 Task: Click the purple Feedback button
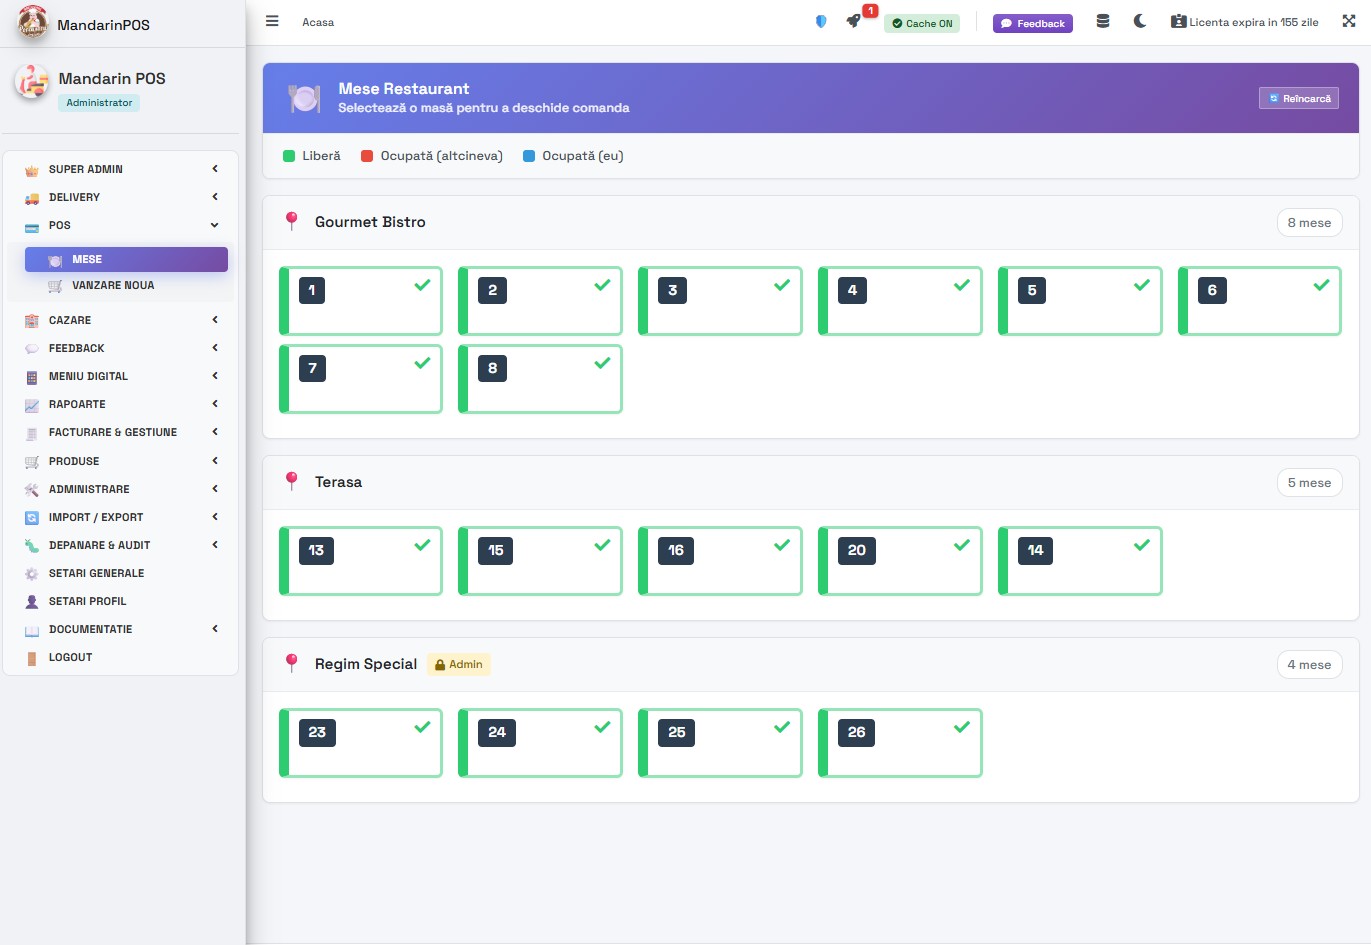coord(1032,23)
